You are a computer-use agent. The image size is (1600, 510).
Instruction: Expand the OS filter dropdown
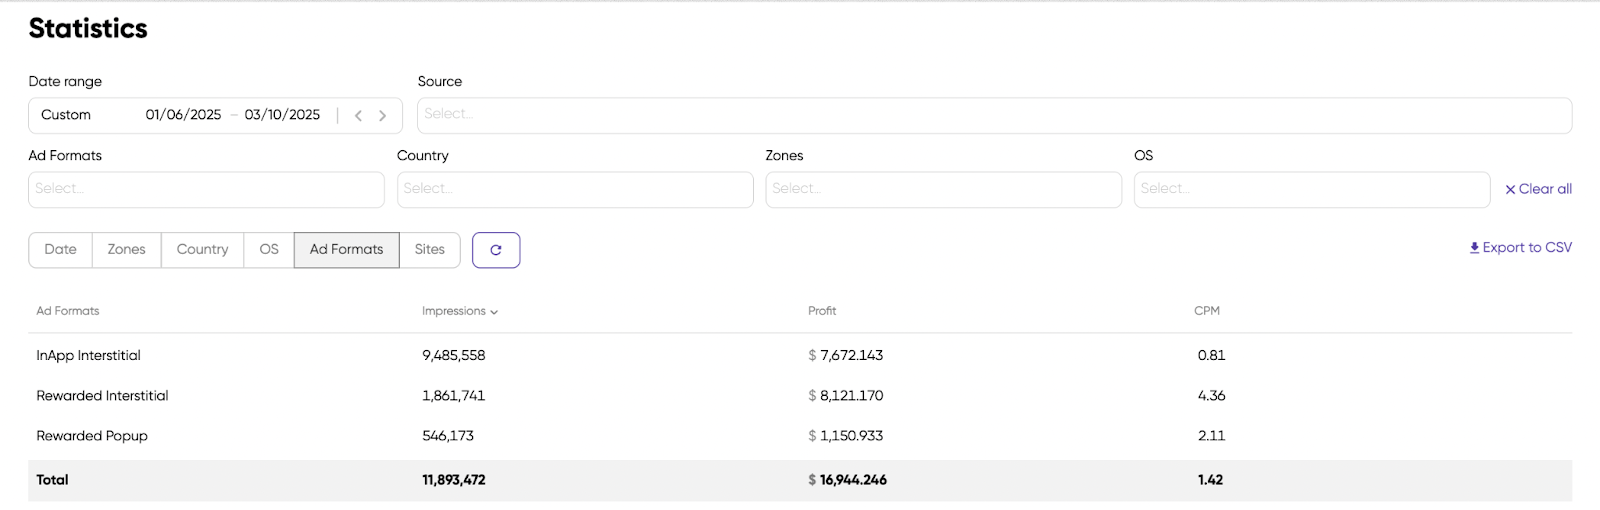[1311, 189]
